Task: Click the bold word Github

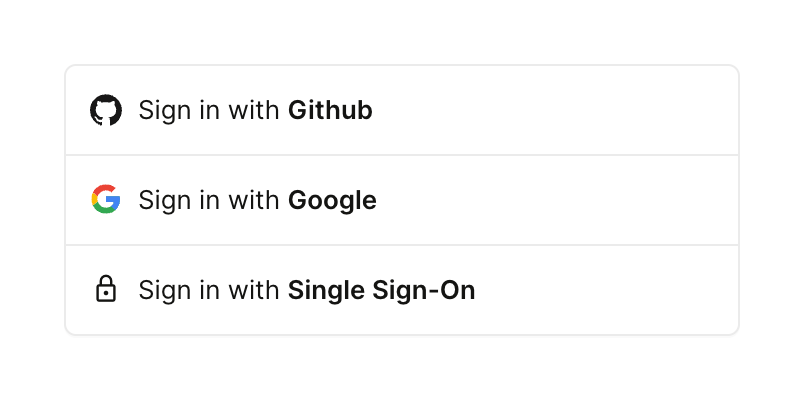Action: (330, 110)
